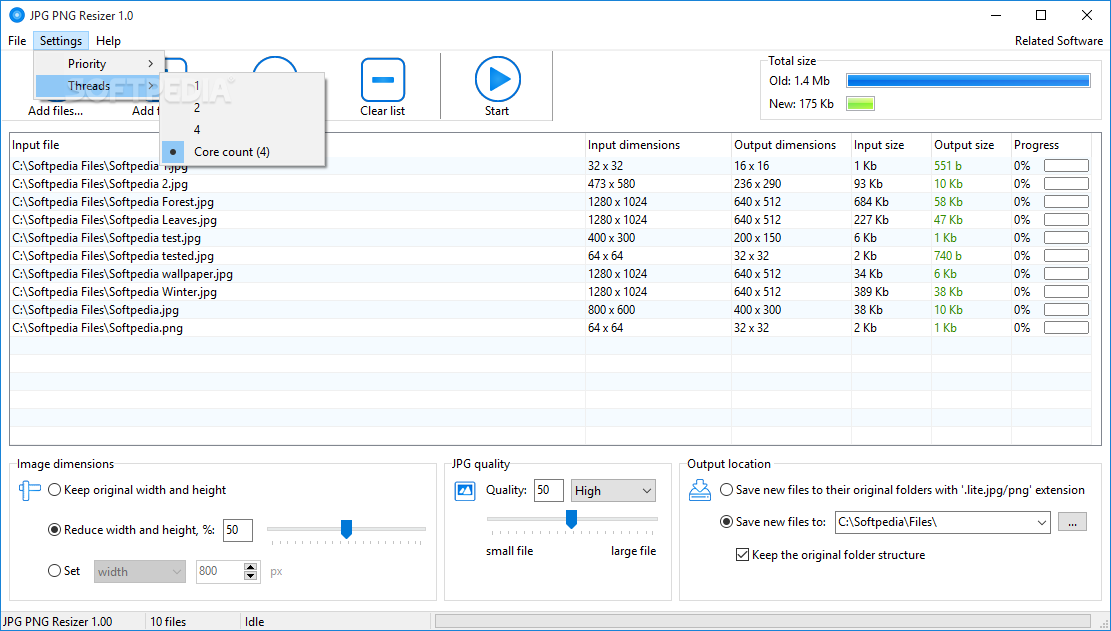Click the Input file column header

tap(298, 144)
